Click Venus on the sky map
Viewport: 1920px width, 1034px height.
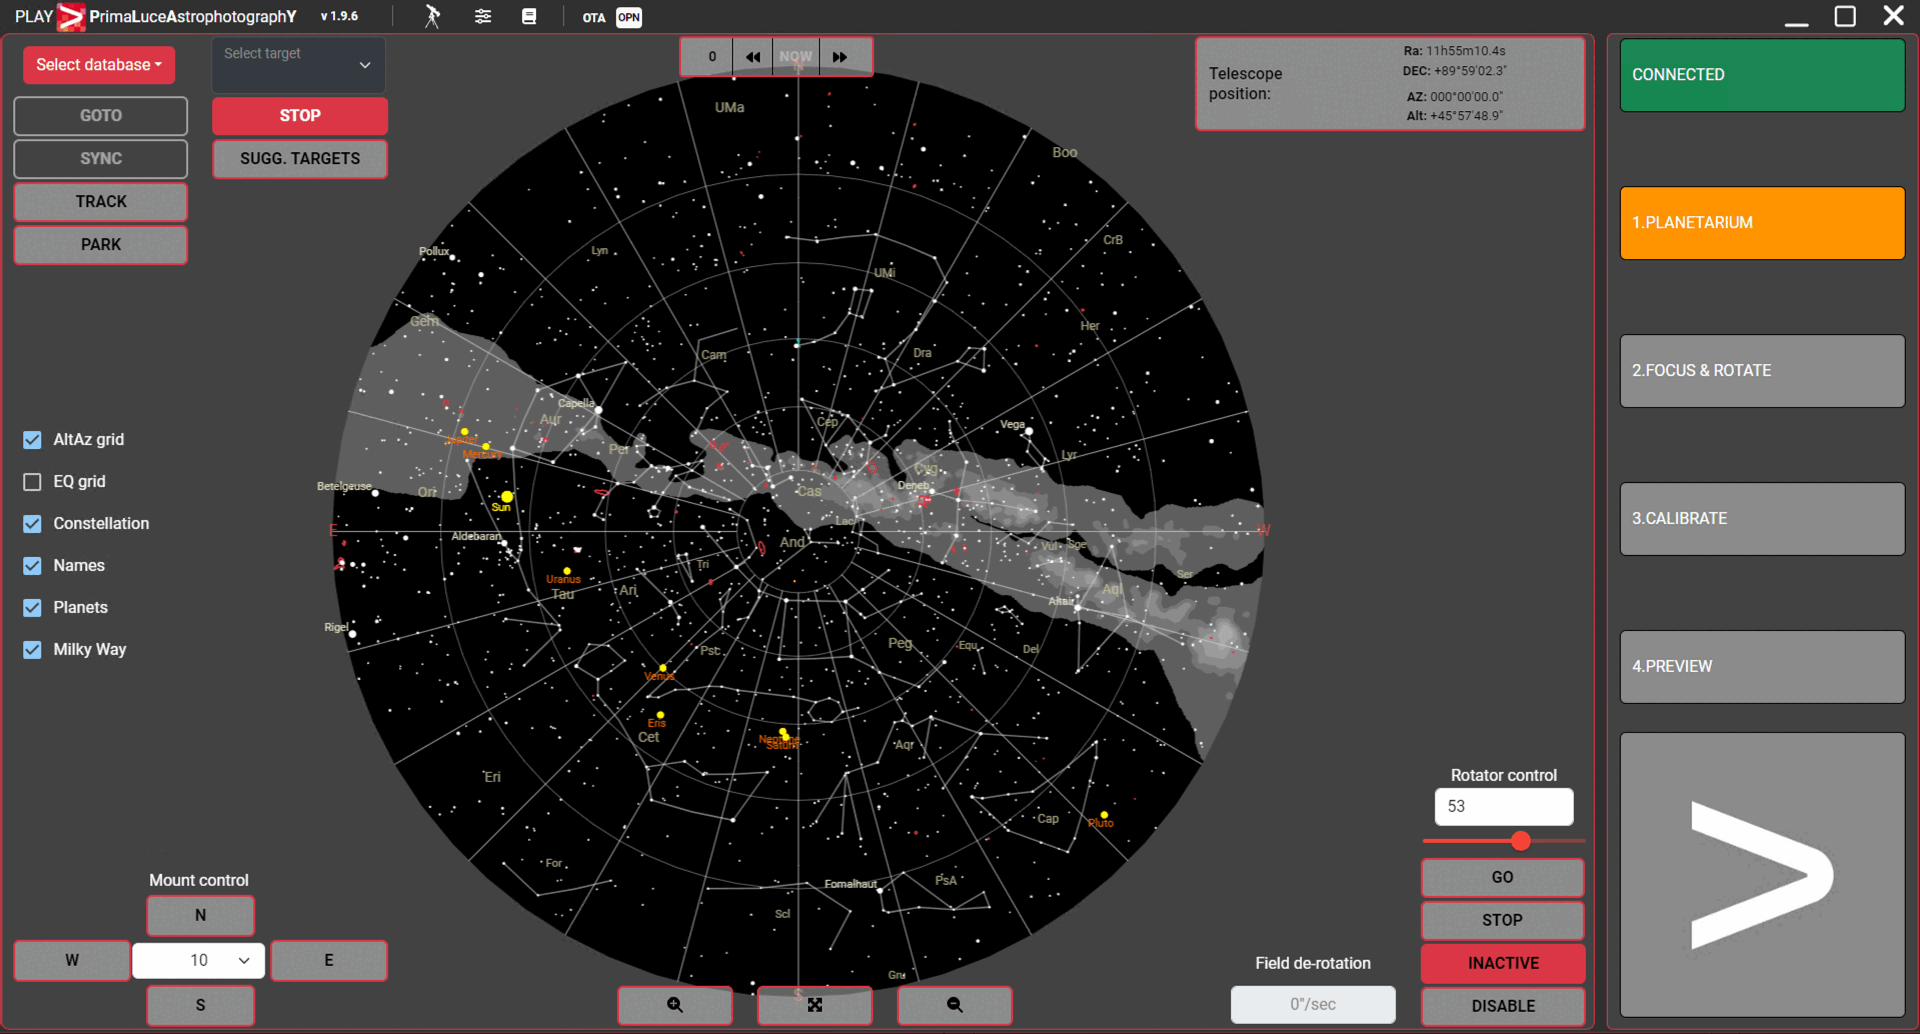coord(663,667)
